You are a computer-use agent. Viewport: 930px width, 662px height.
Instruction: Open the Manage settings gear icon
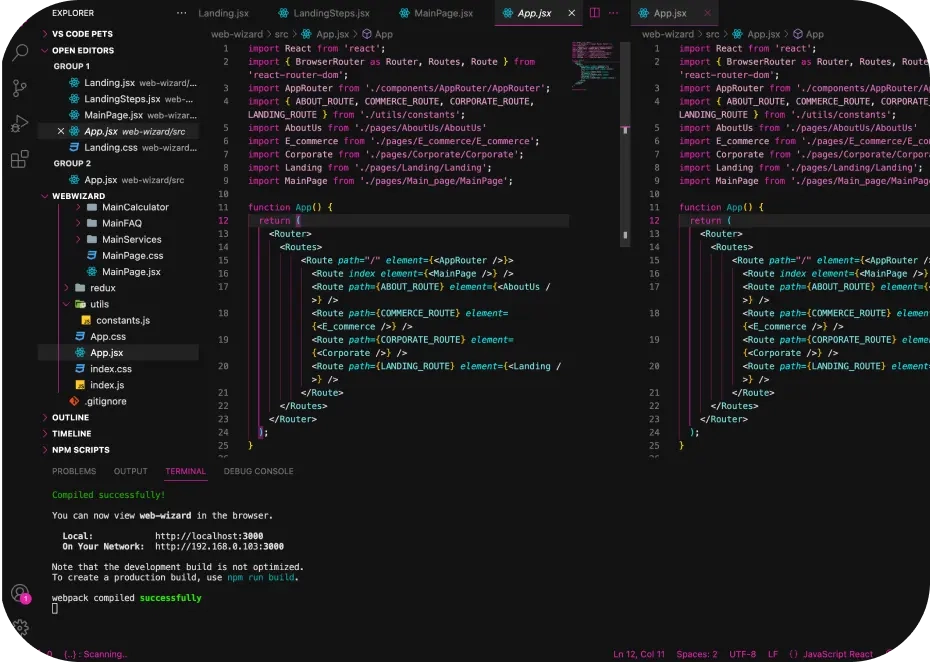(x=19, y=629)
